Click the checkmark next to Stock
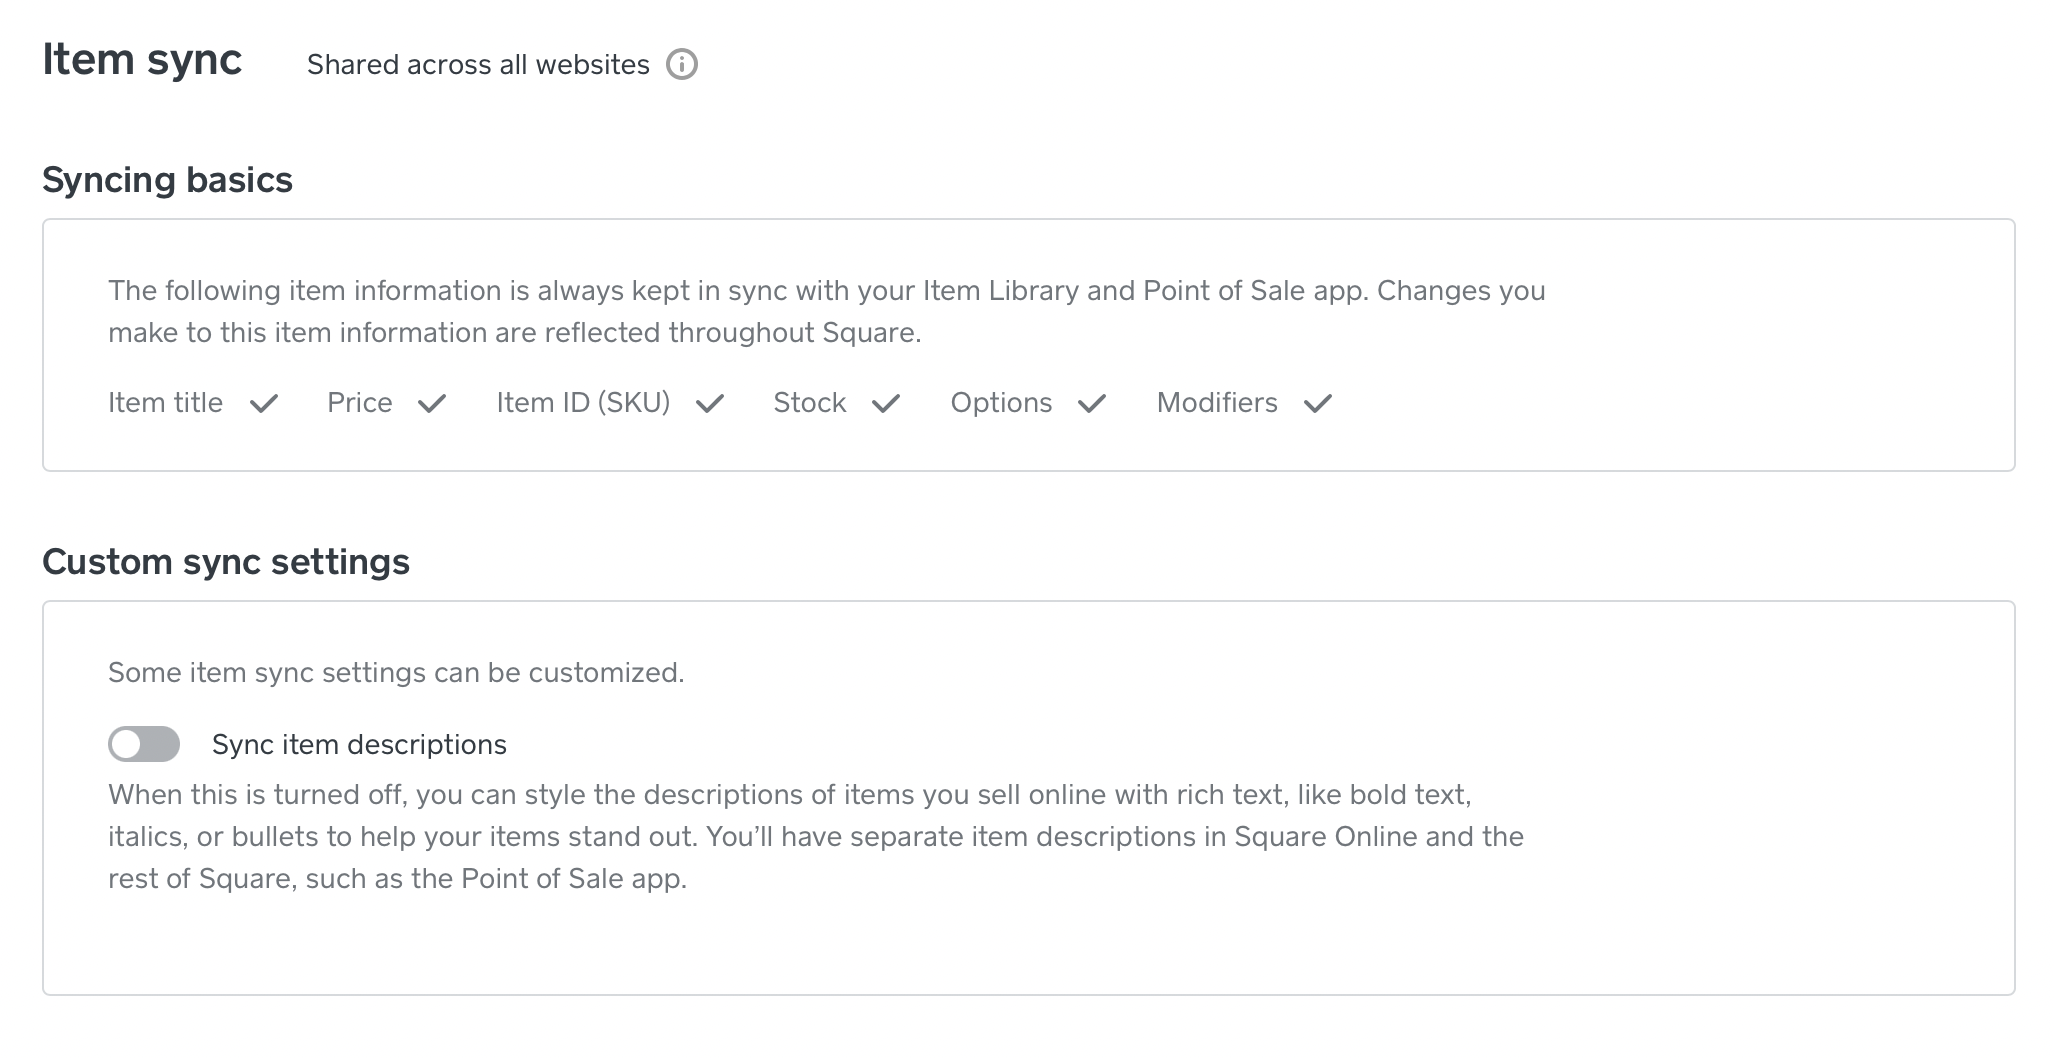The image size is (2054, 1058). (x=887, y=404)
